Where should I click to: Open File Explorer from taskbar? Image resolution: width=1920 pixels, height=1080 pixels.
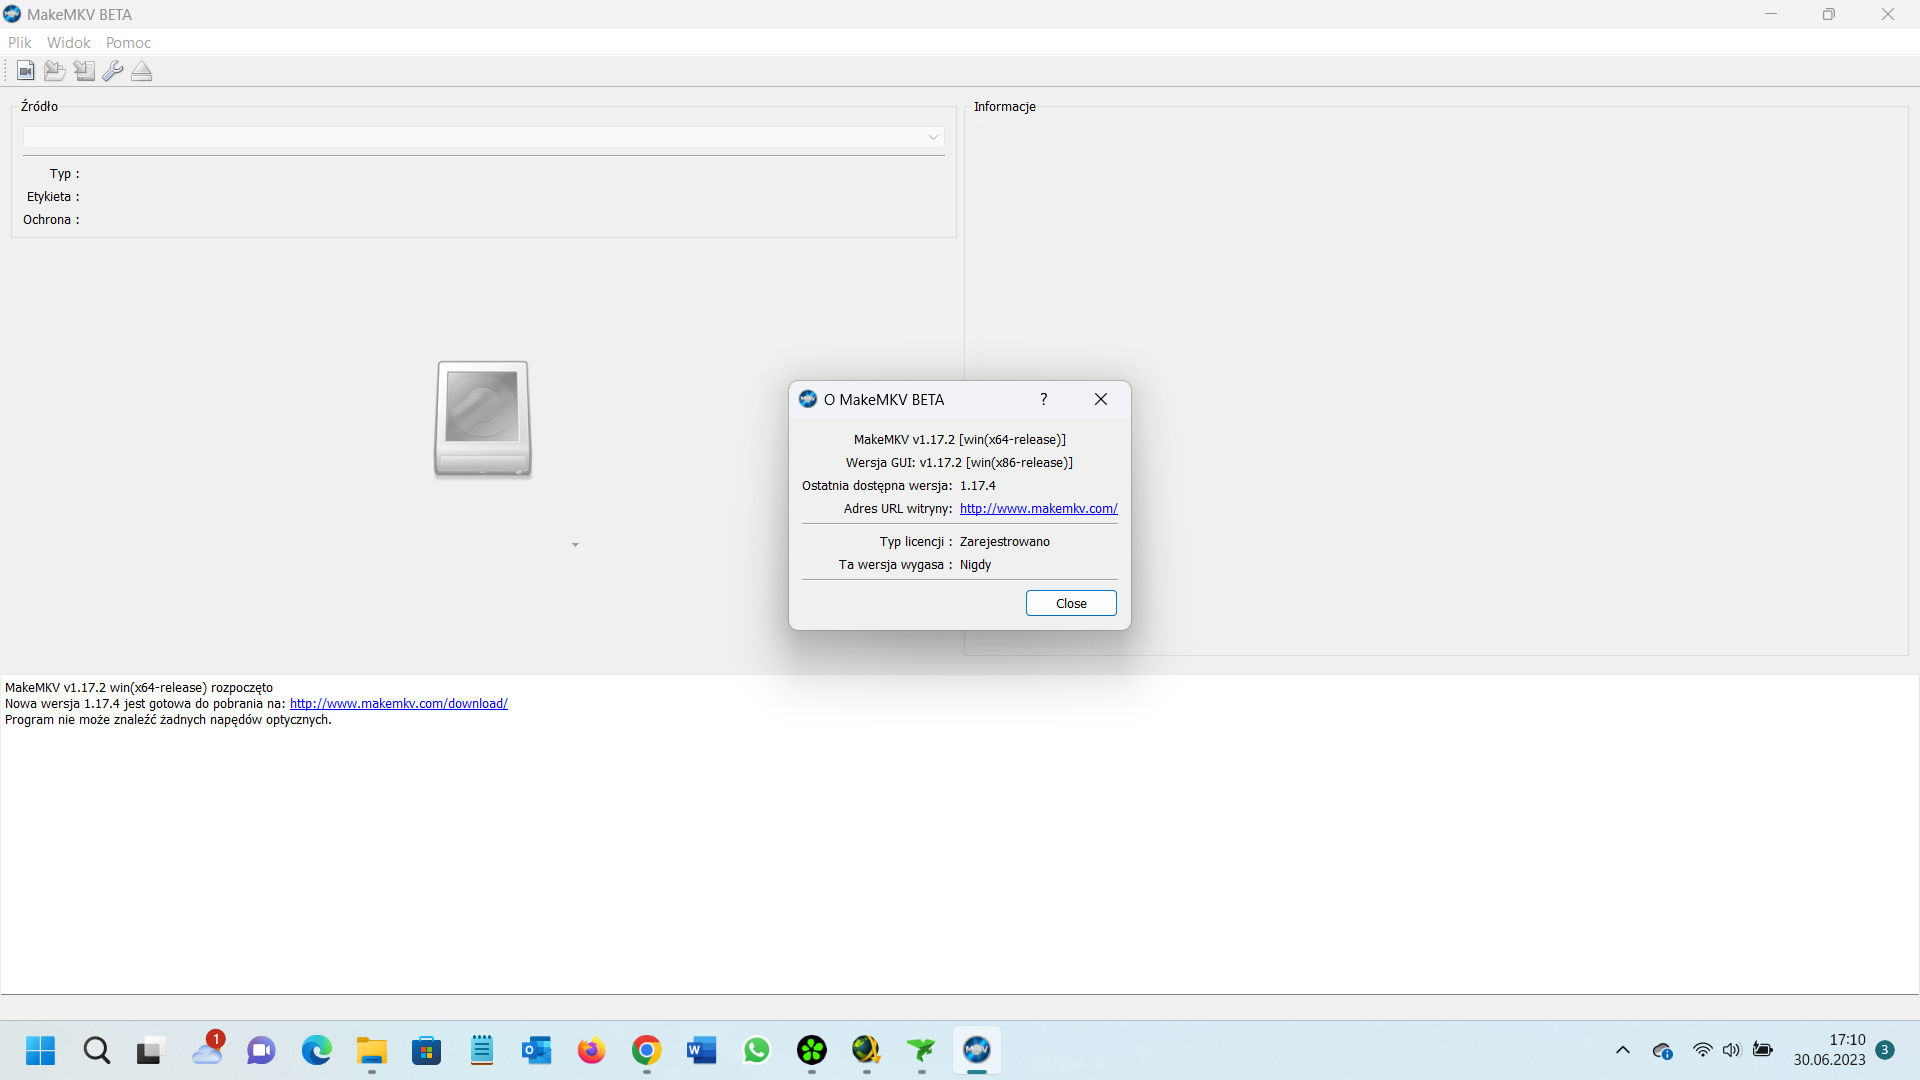[x=372, y=1051]
